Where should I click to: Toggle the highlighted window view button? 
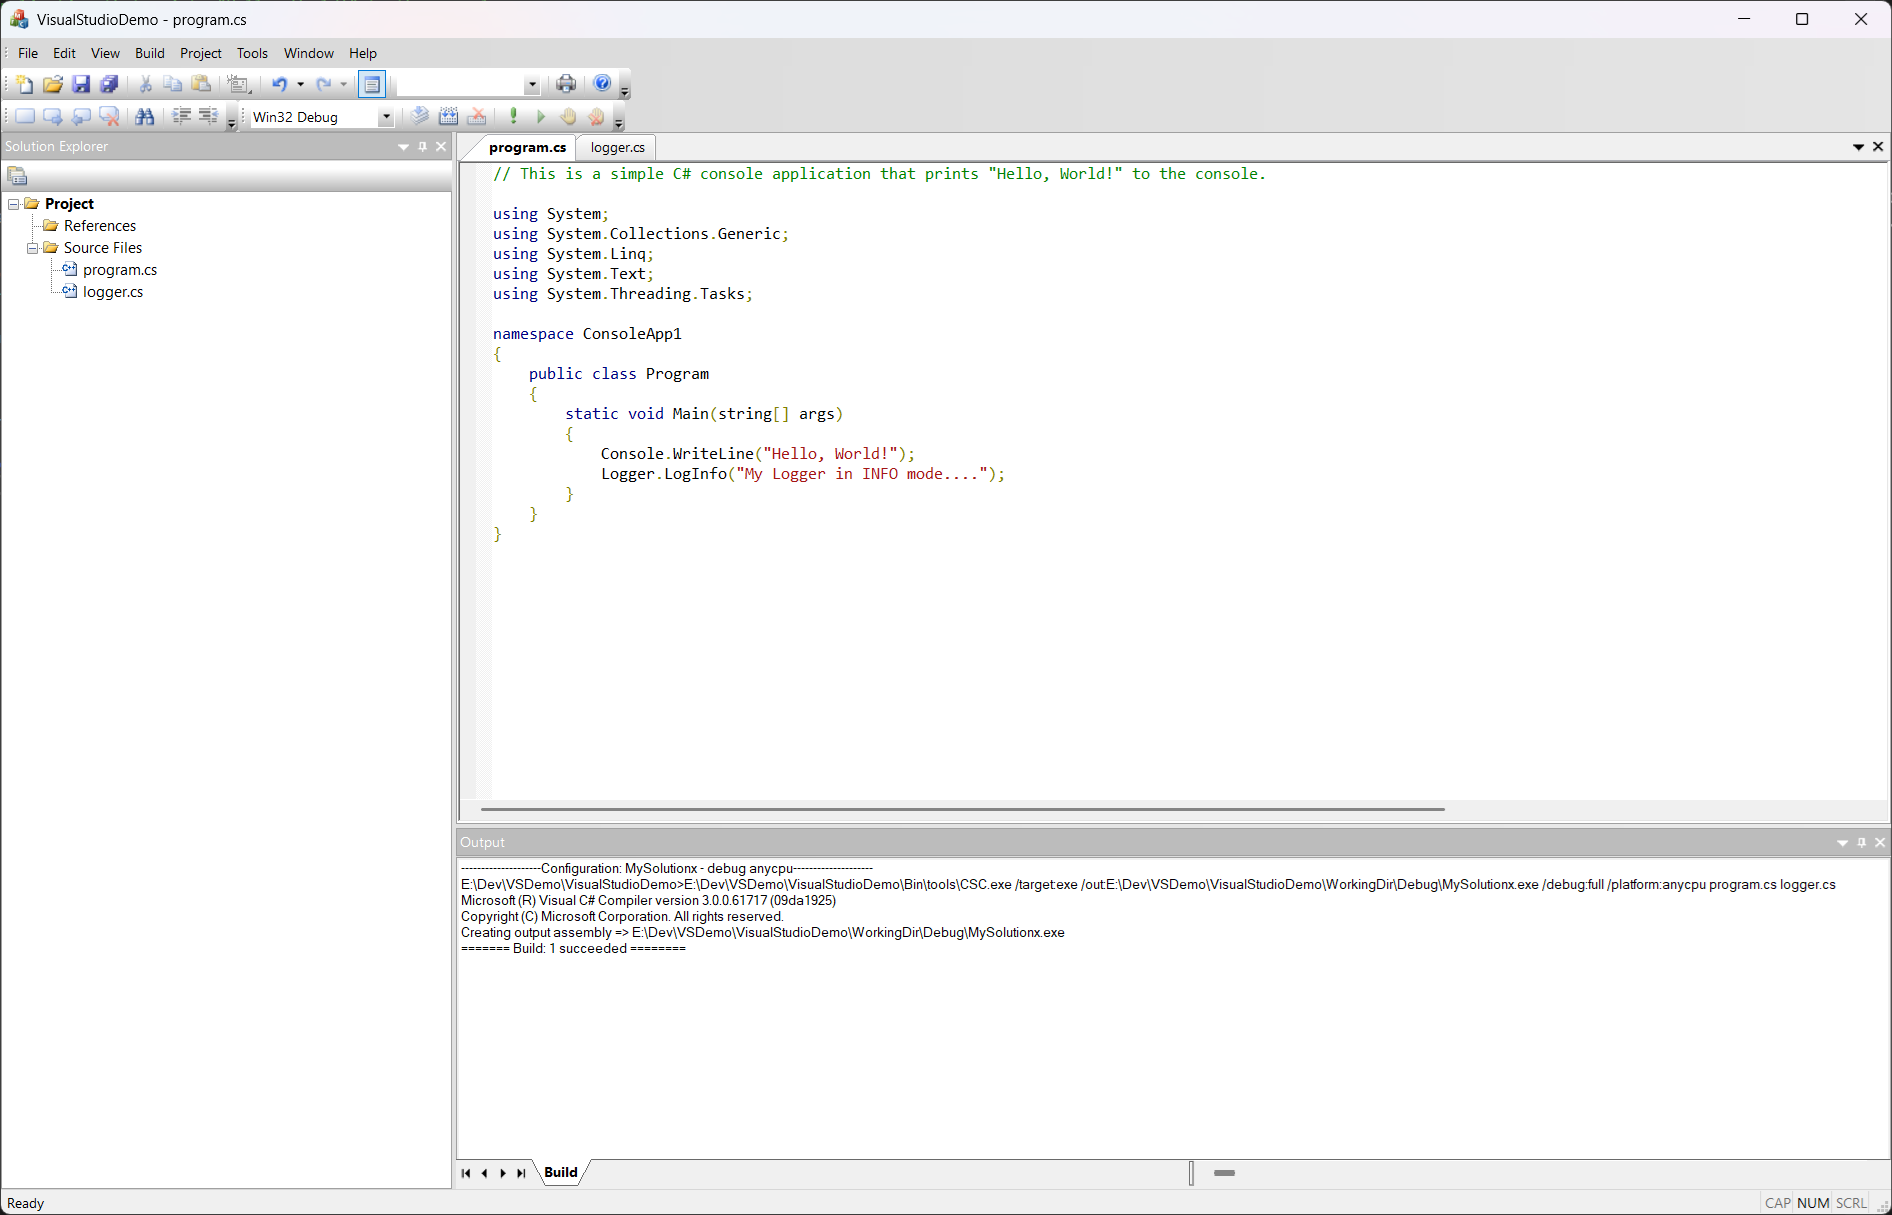[372, 85]
